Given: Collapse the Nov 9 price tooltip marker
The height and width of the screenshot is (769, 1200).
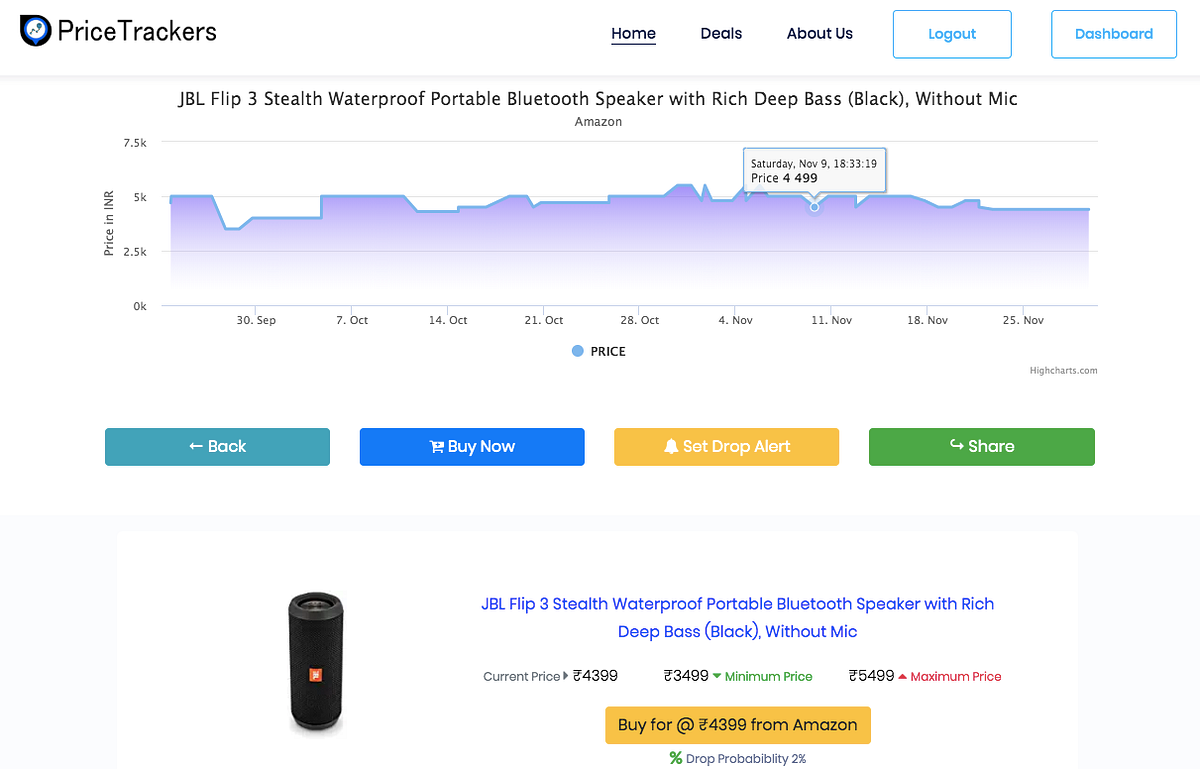Looking at the screenshot, I should (x=814, y=170).
